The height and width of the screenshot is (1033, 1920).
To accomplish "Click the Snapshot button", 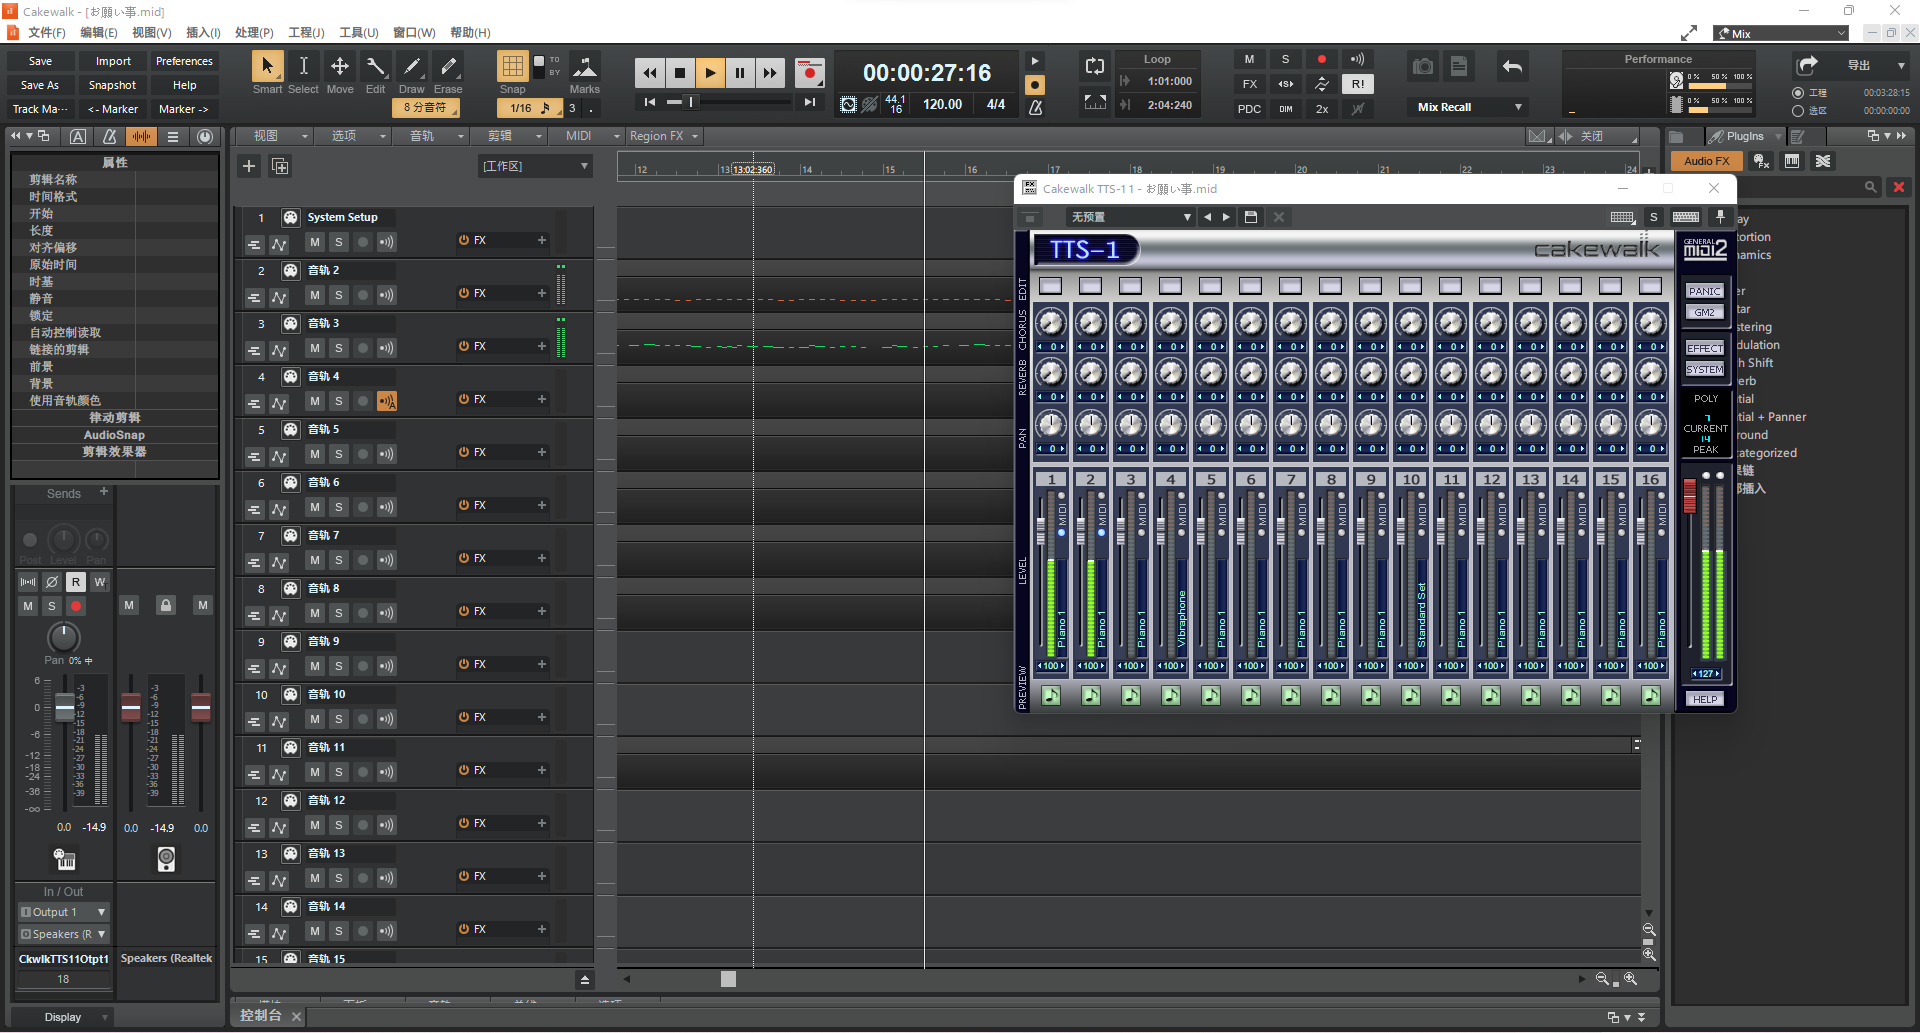I will [x=112, y=85].
